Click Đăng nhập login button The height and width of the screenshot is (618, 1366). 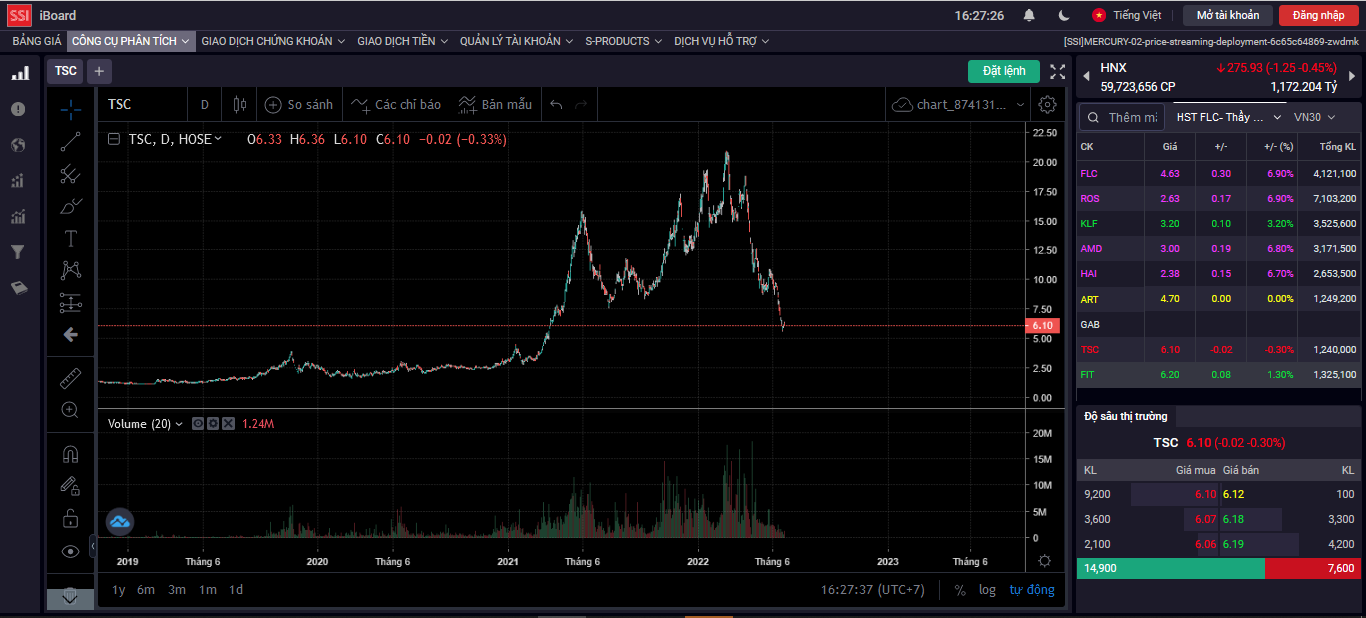1319,15
